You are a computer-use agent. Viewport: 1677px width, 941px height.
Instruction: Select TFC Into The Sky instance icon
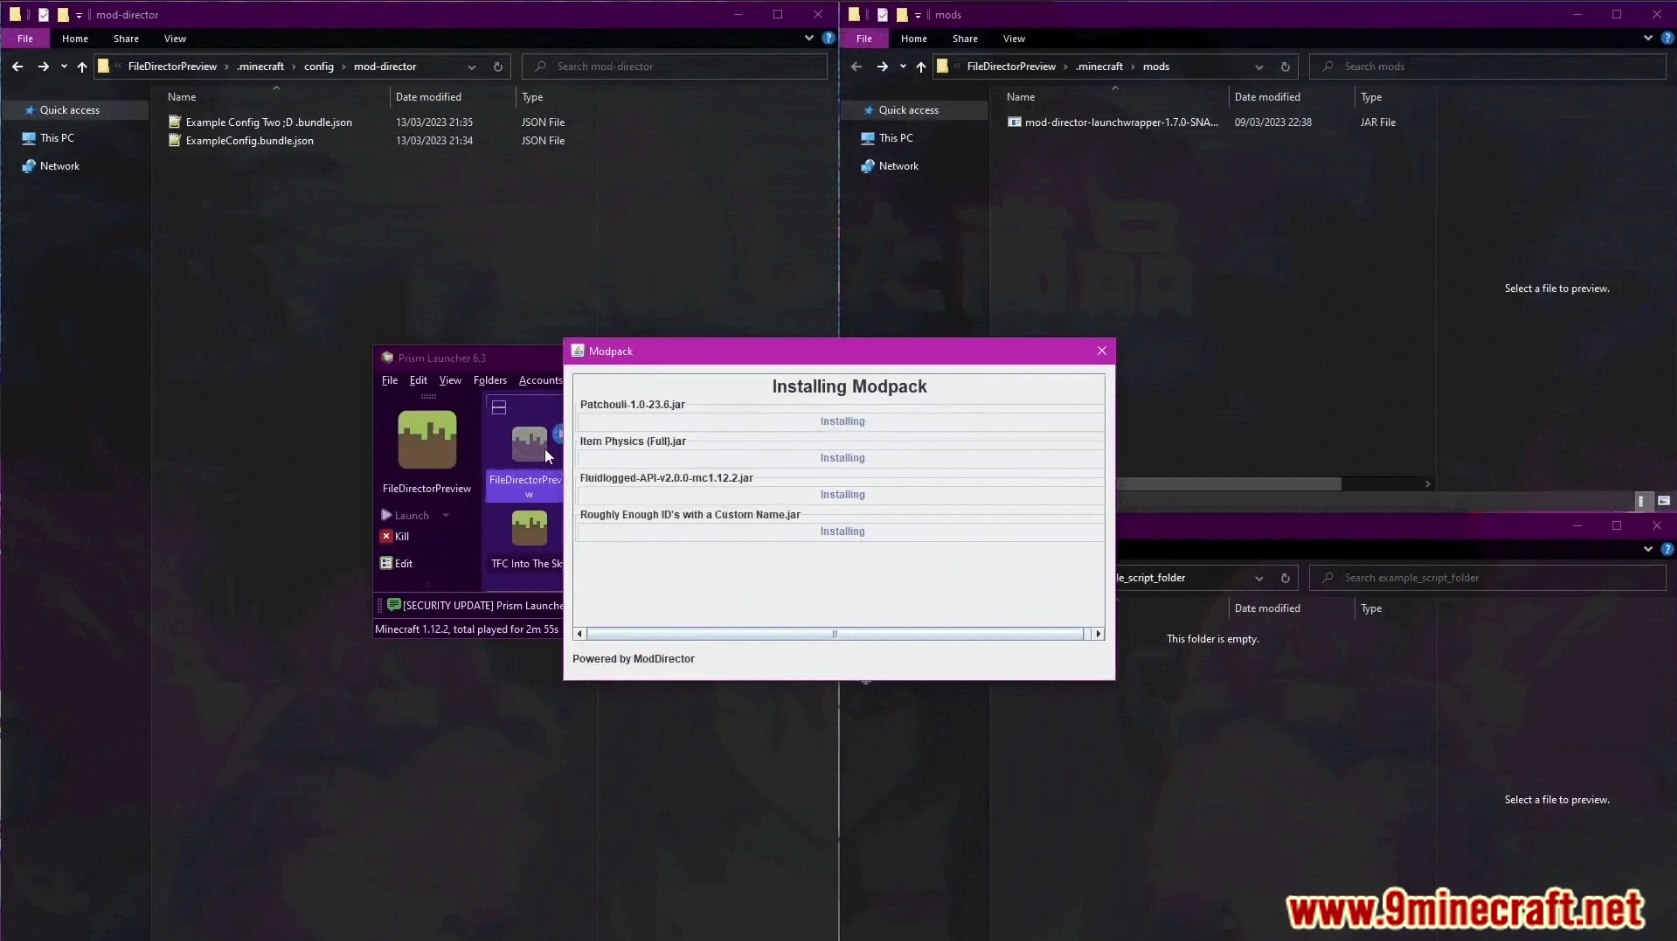(x=529, y=528)
